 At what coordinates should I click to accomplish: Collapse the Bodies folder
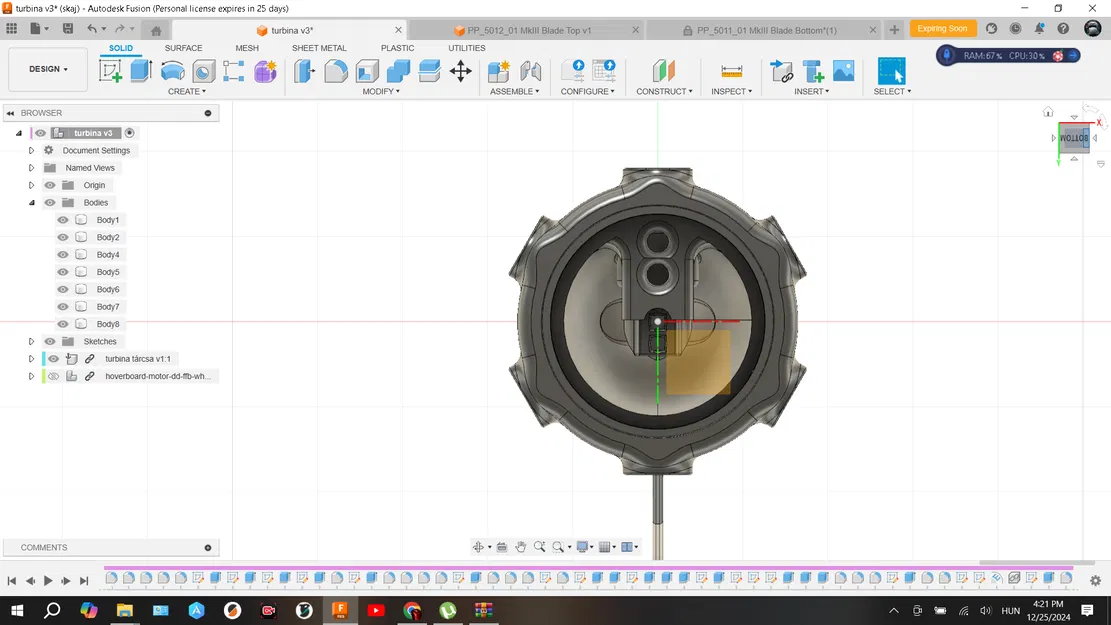[x=32, y=203]
